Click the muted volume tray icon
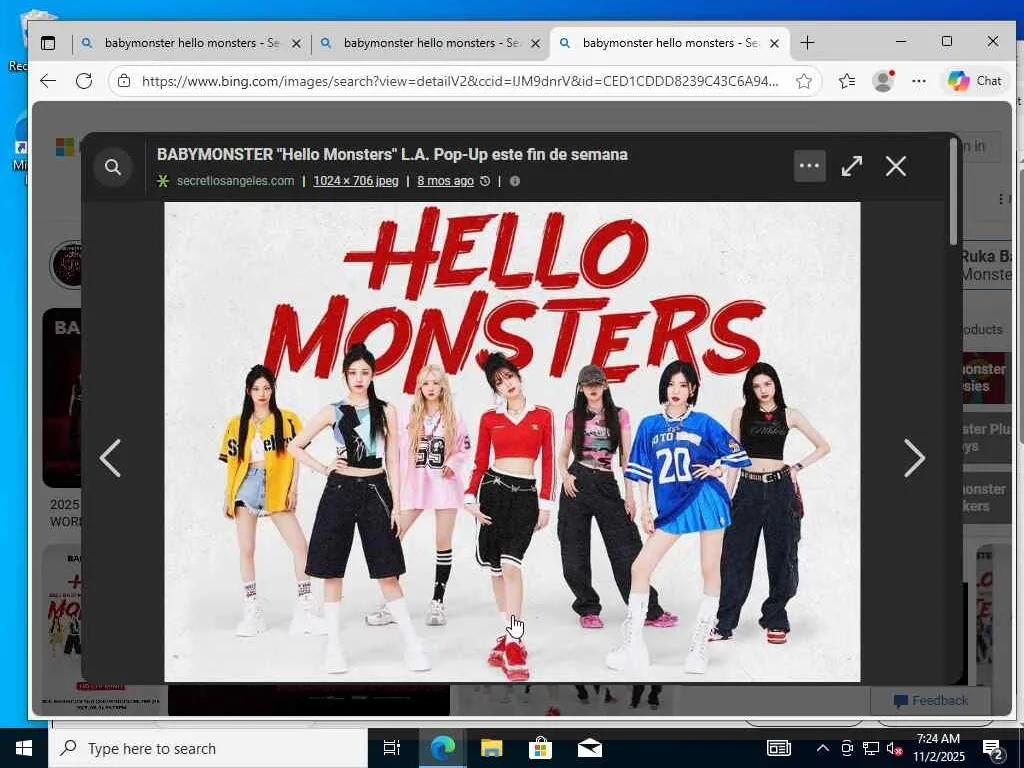 (894, 748)
